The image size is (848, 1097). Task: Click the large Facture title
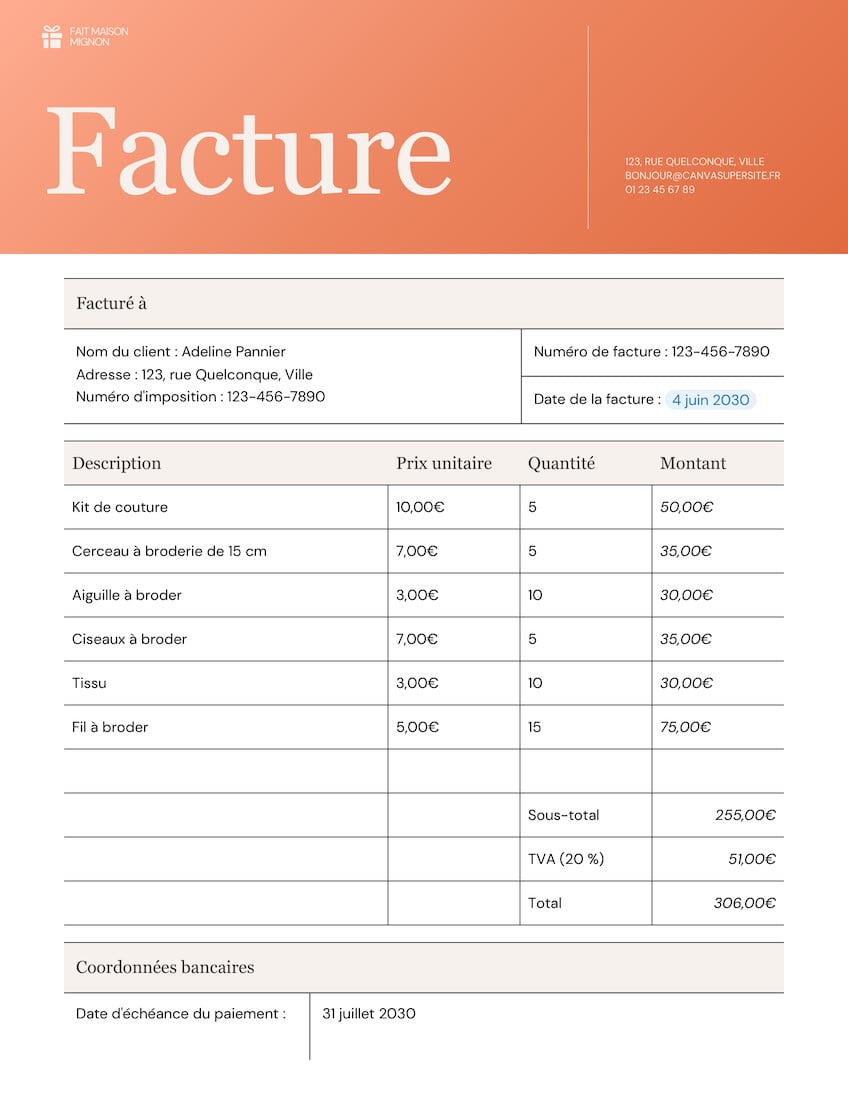pos(248,151)
